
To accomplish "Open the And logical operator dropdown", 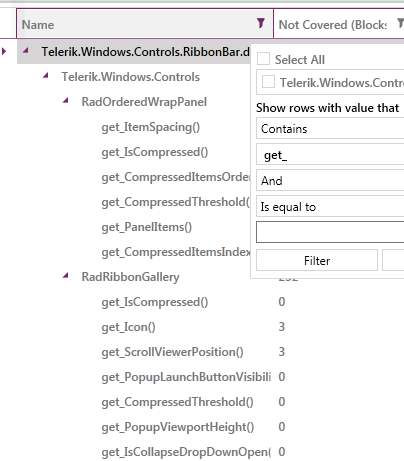I will point(330,180).
